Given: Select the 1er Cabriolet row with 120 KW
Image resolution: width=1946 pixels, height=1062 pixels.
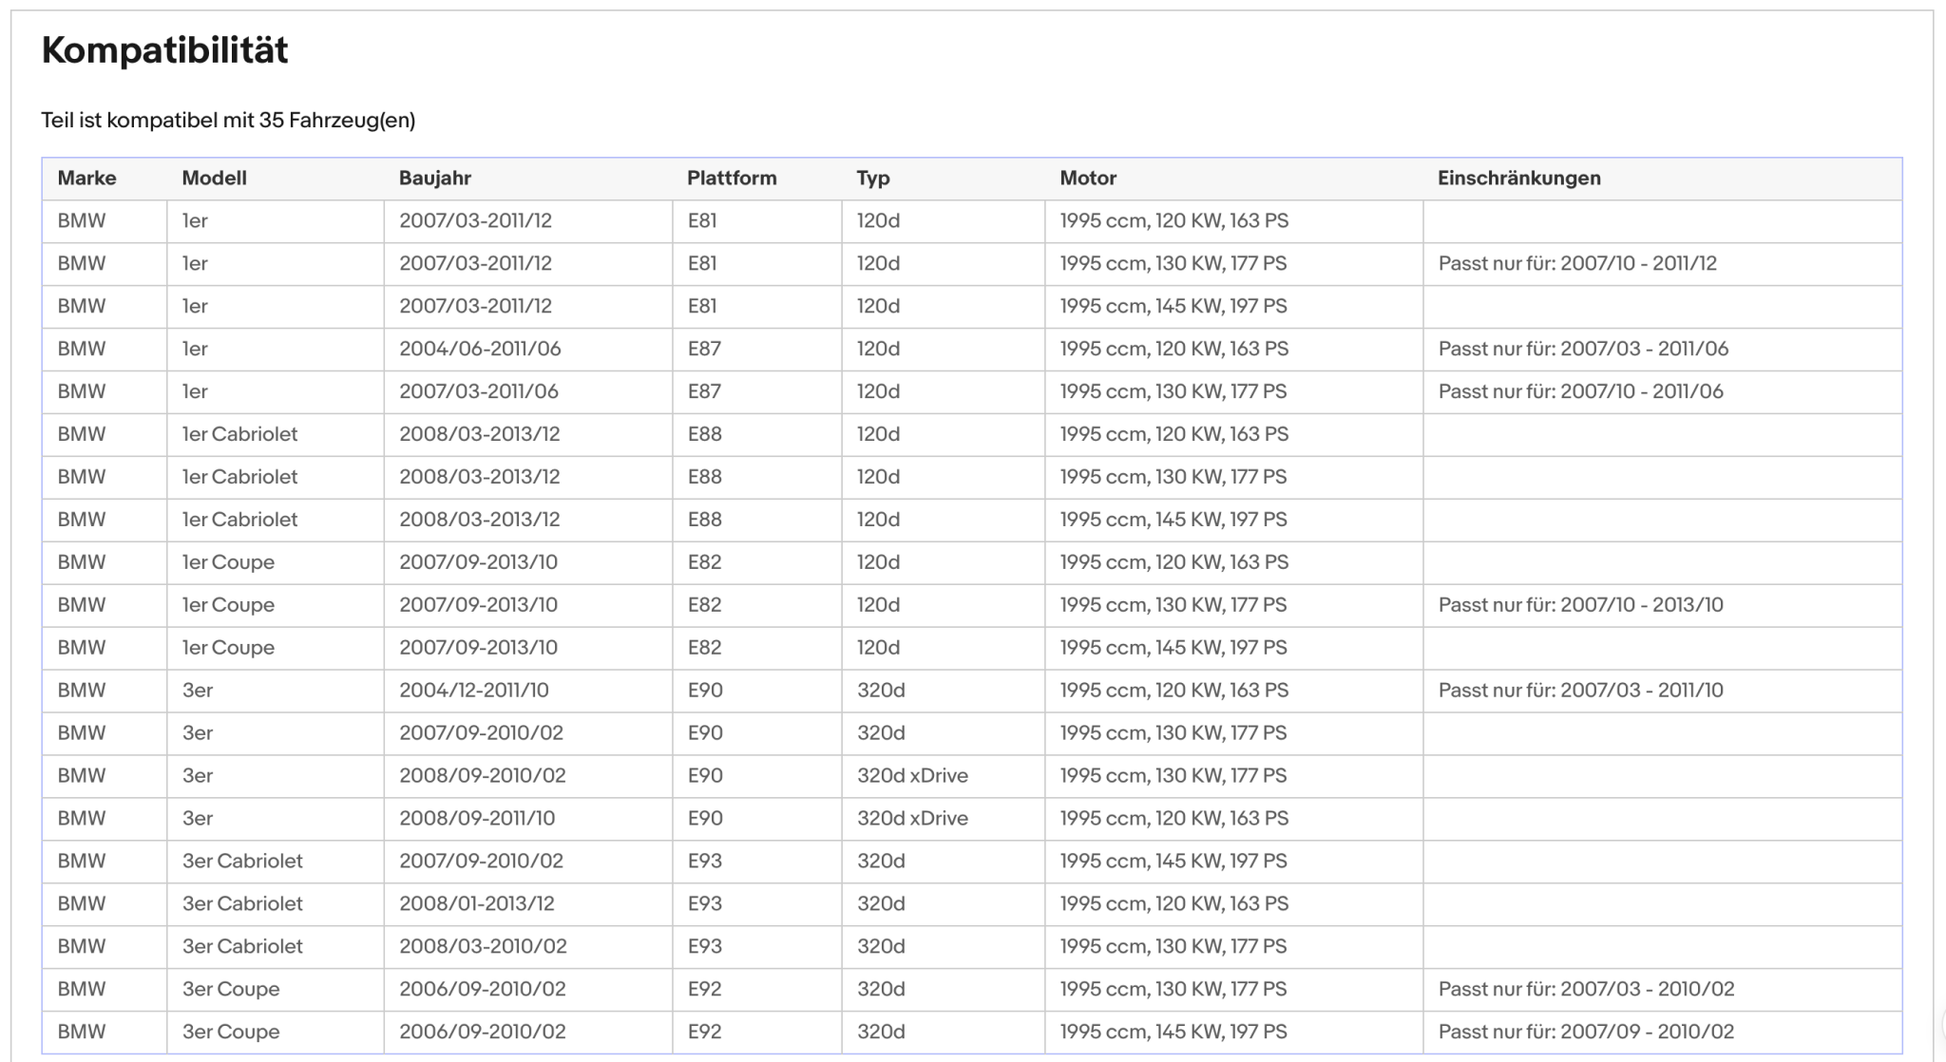Looking at the screenshot, I should 972,435.
